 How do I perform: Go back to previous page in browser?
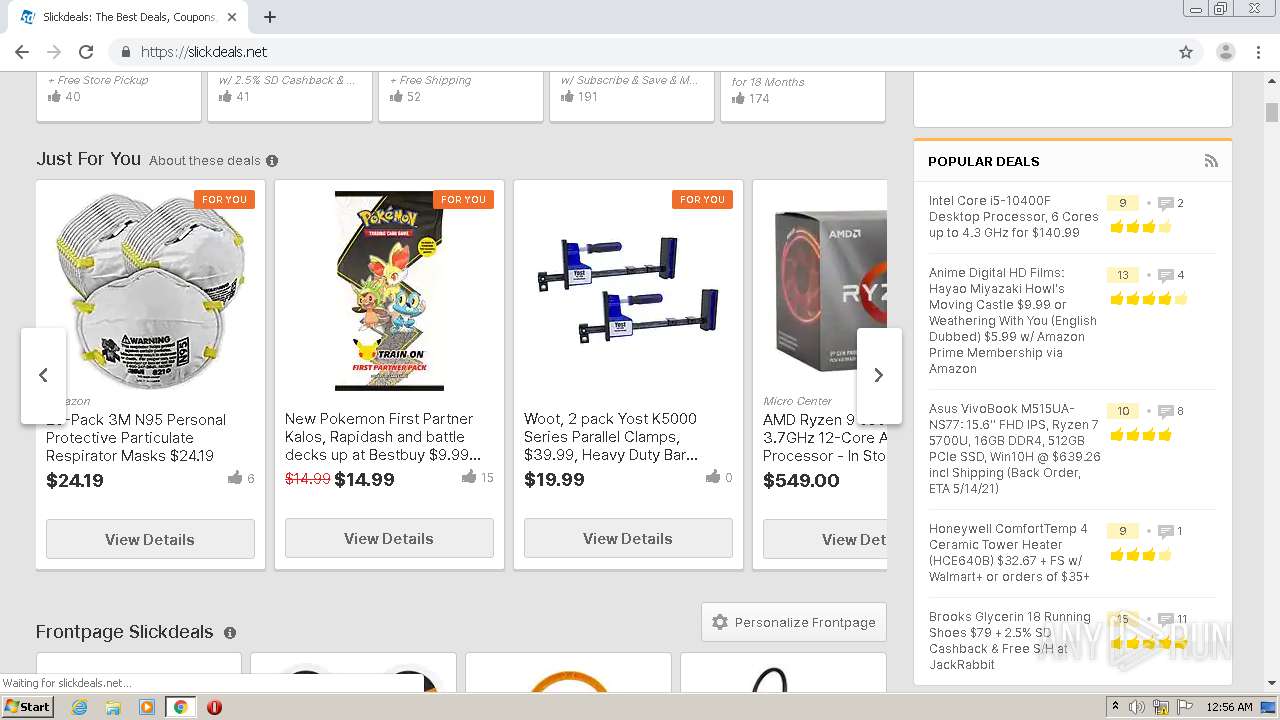coord(22,52)
